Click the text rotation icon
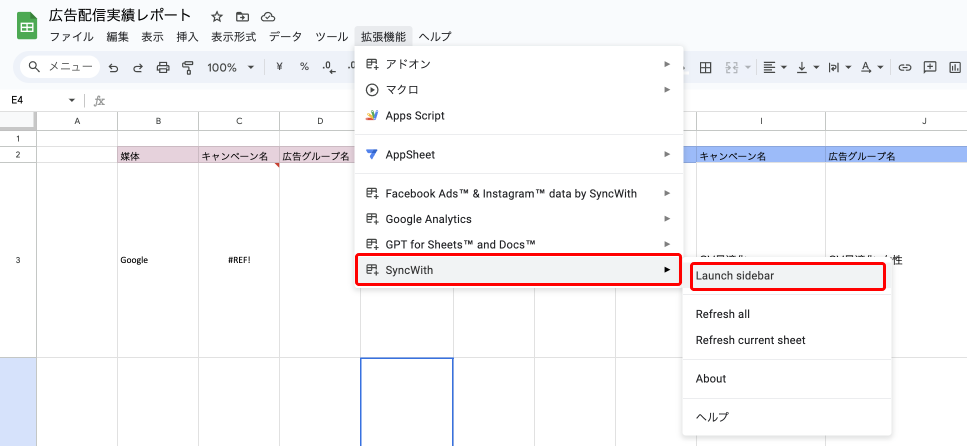Screen dimensions: 967x446 (x=866, y=68)
